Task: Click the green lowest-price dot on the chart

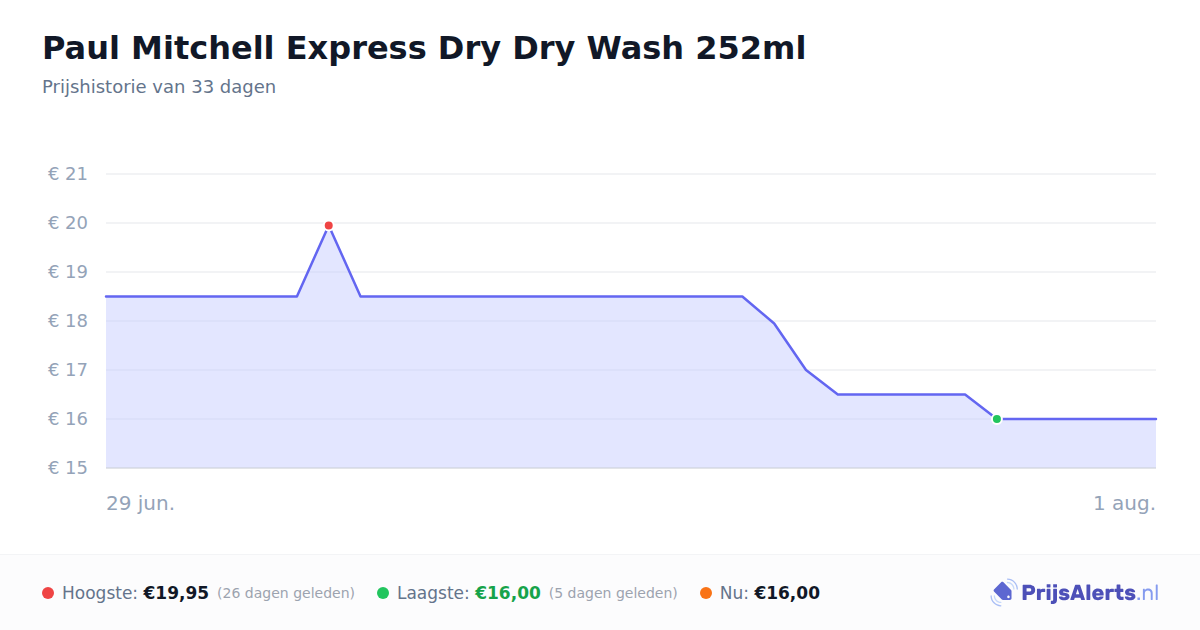Action: click(x=996, y=419)
